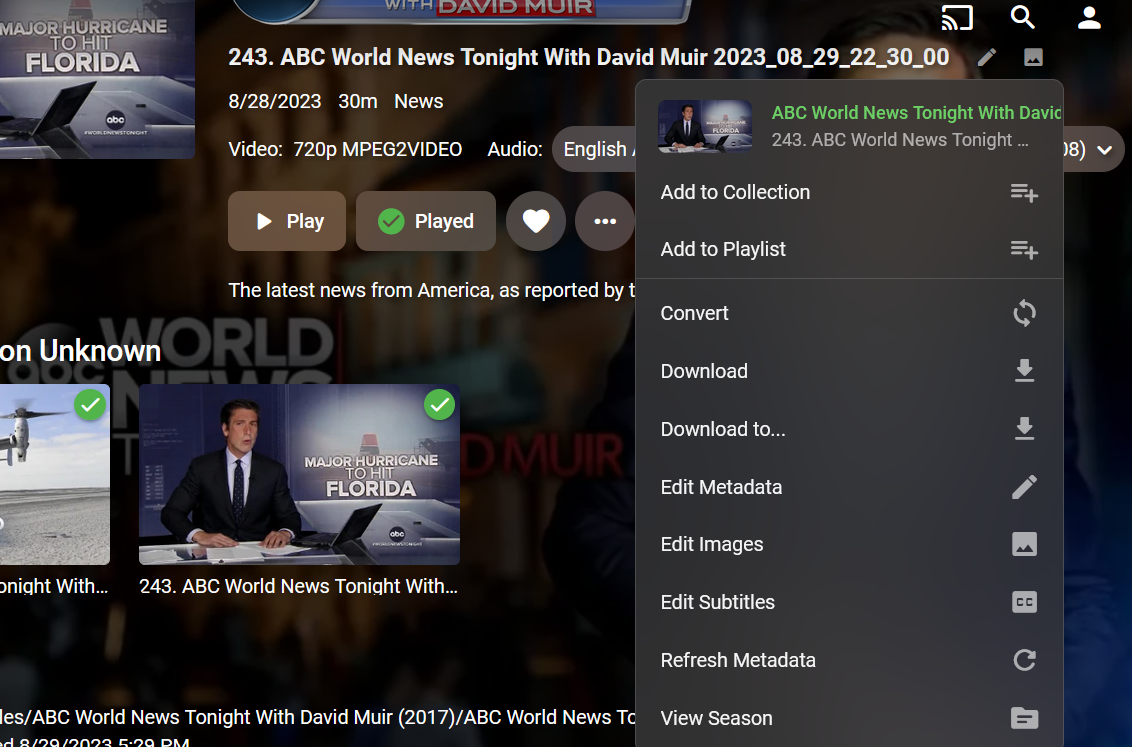Toggle the Played status button
1132x747 pixels.
click(426, 221)
